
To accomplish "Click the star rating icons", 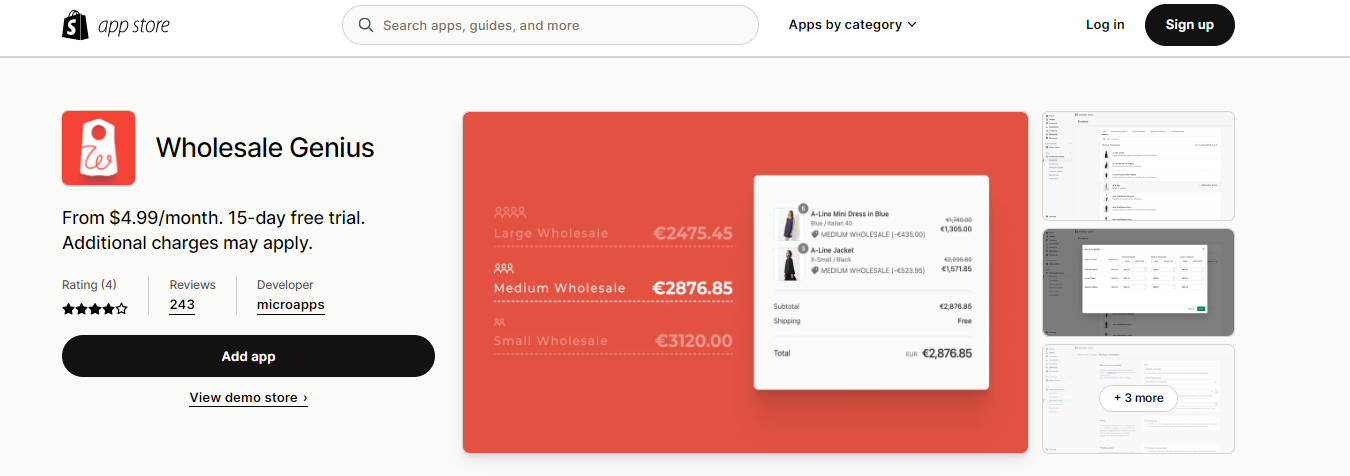I will [95, 309].
